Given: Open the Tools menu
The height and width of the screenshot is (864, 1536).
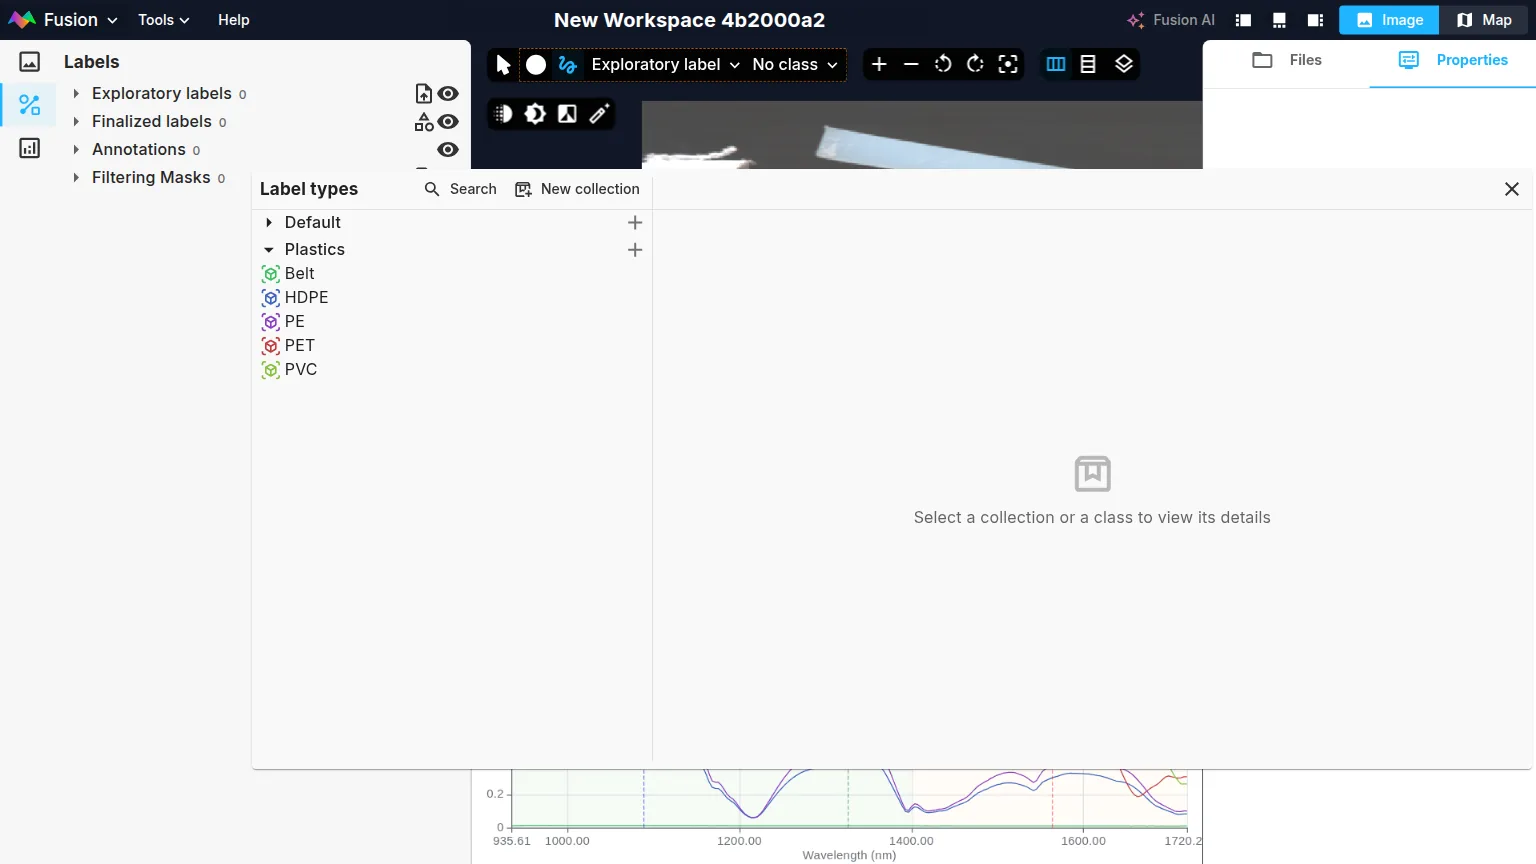Looking at the screenshot, I should [163, 20].
